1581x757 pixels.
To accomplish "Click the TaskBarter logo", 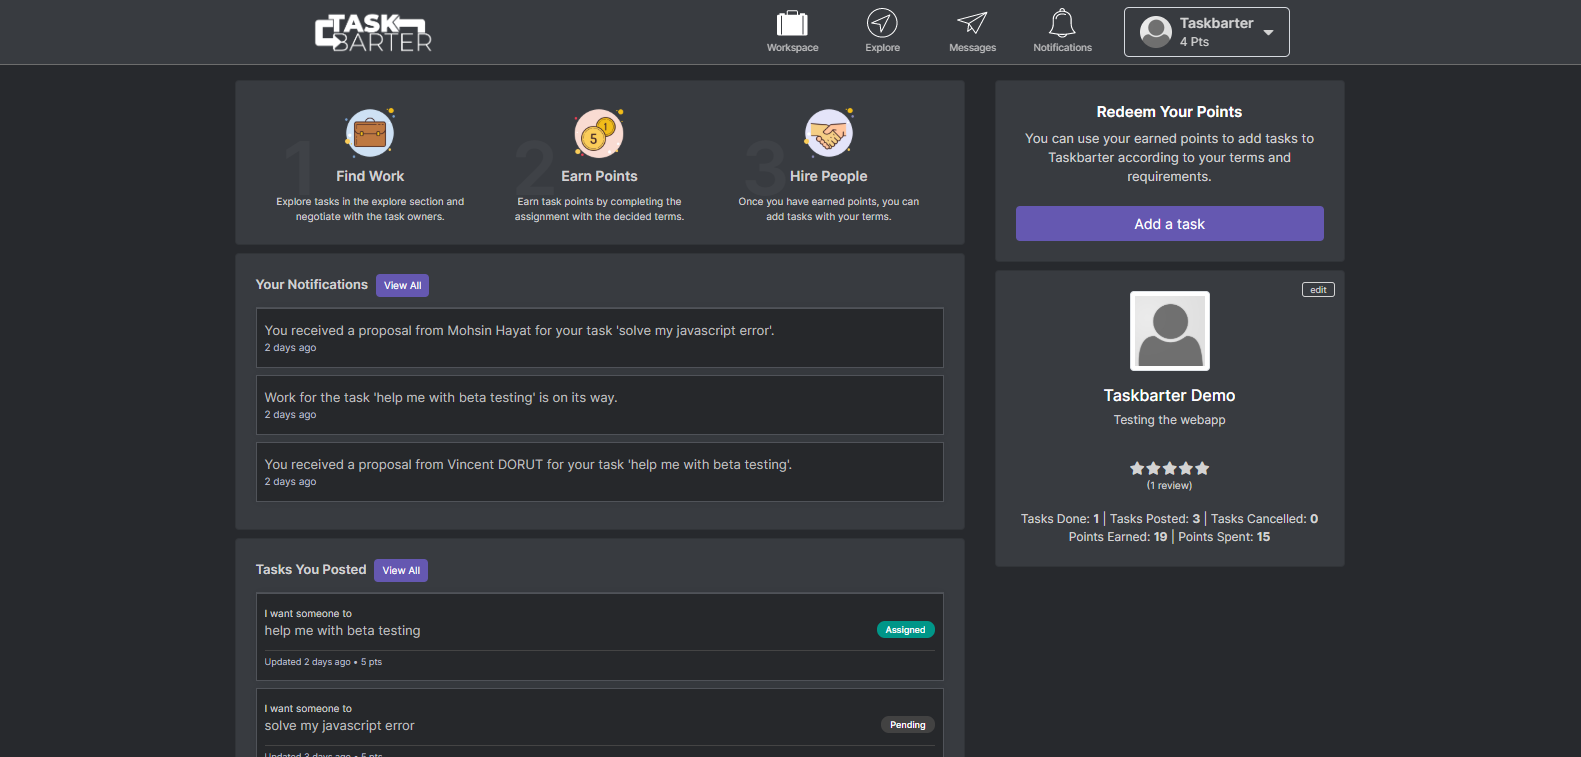I will coord(373,32).
